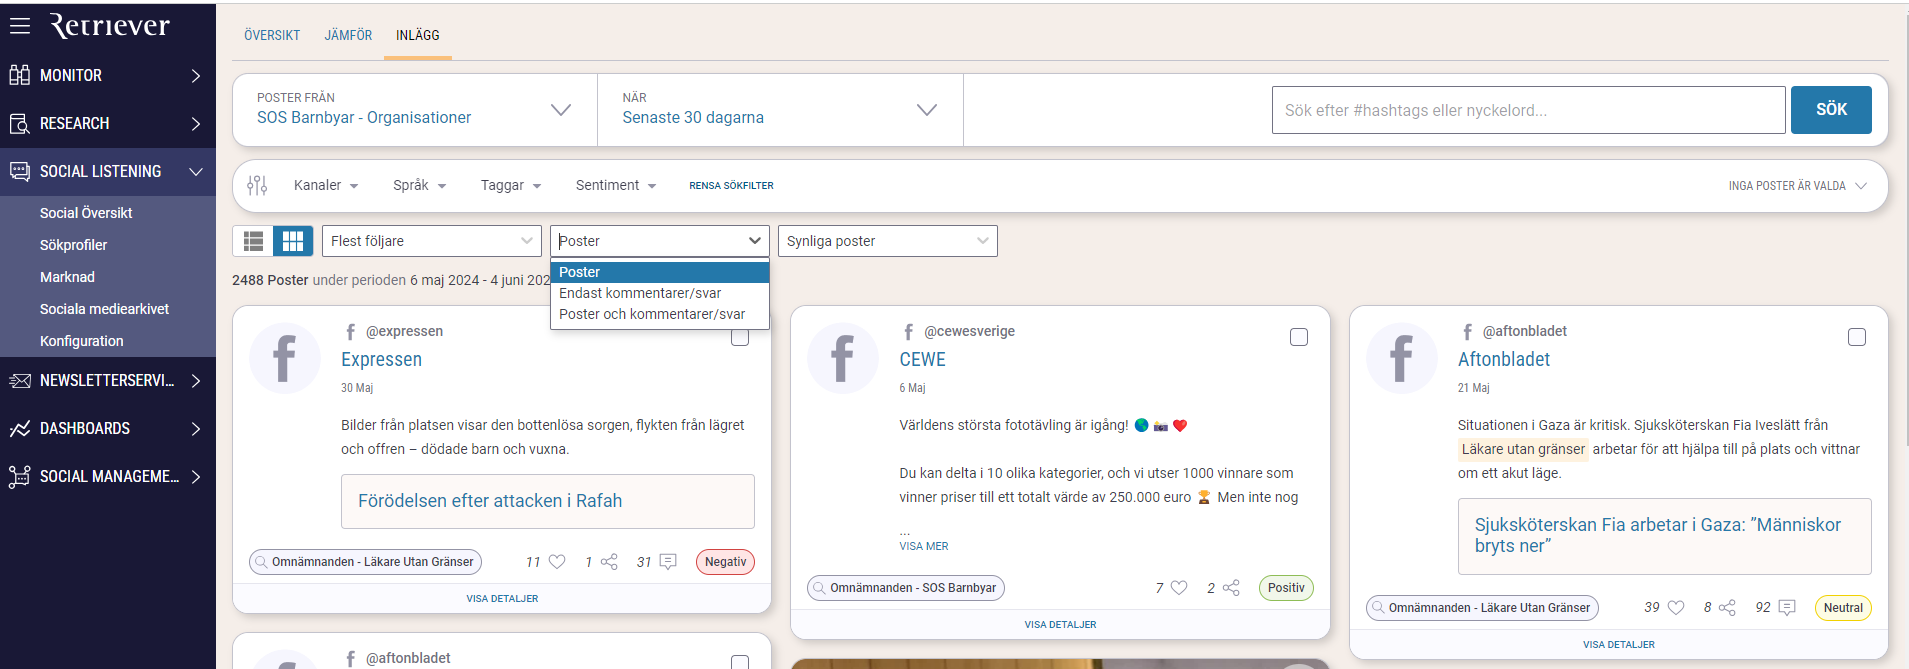Screen dimensions: 1909x669
Task: Click search icon in SOS Barnbyar tag
Action: click(x=819, y=587)
